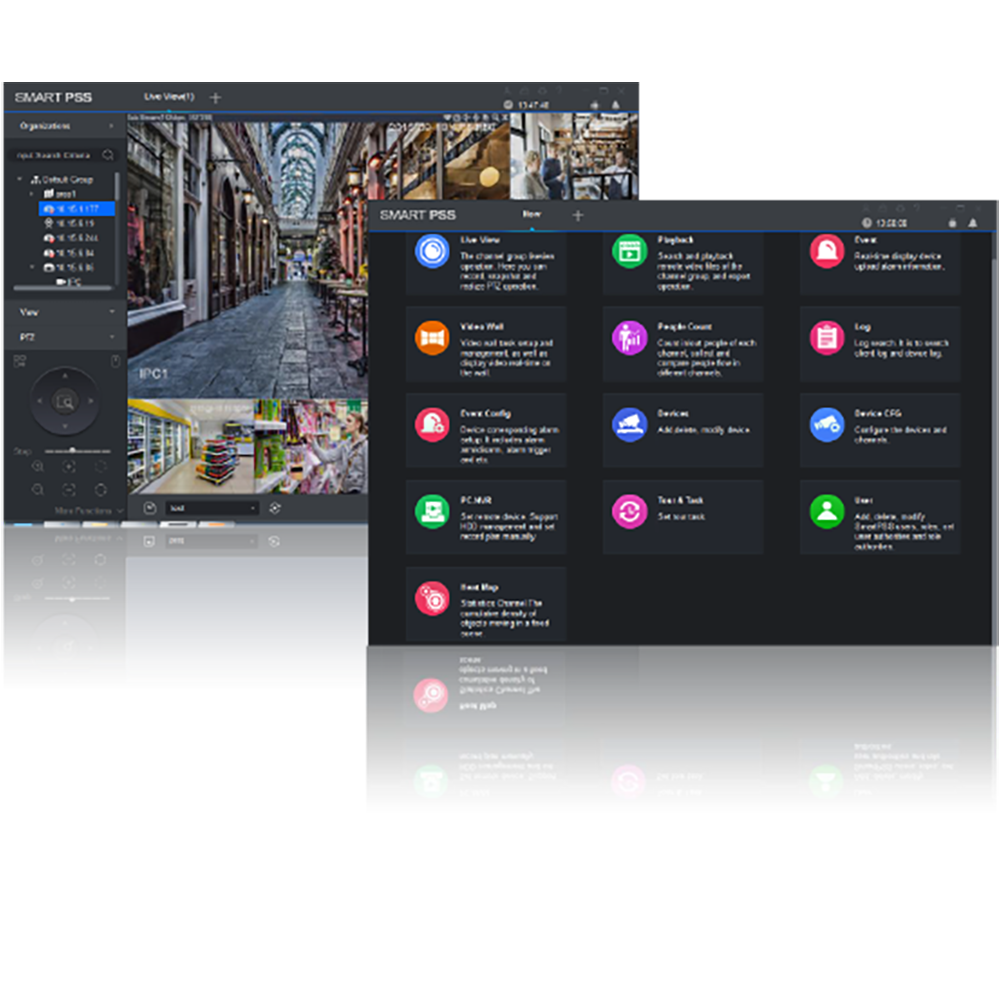The width and height of the screenshot is (1000, 1000).
Task: Collapse the Default Group tree node arrow
Action: (x=20, y=179)
